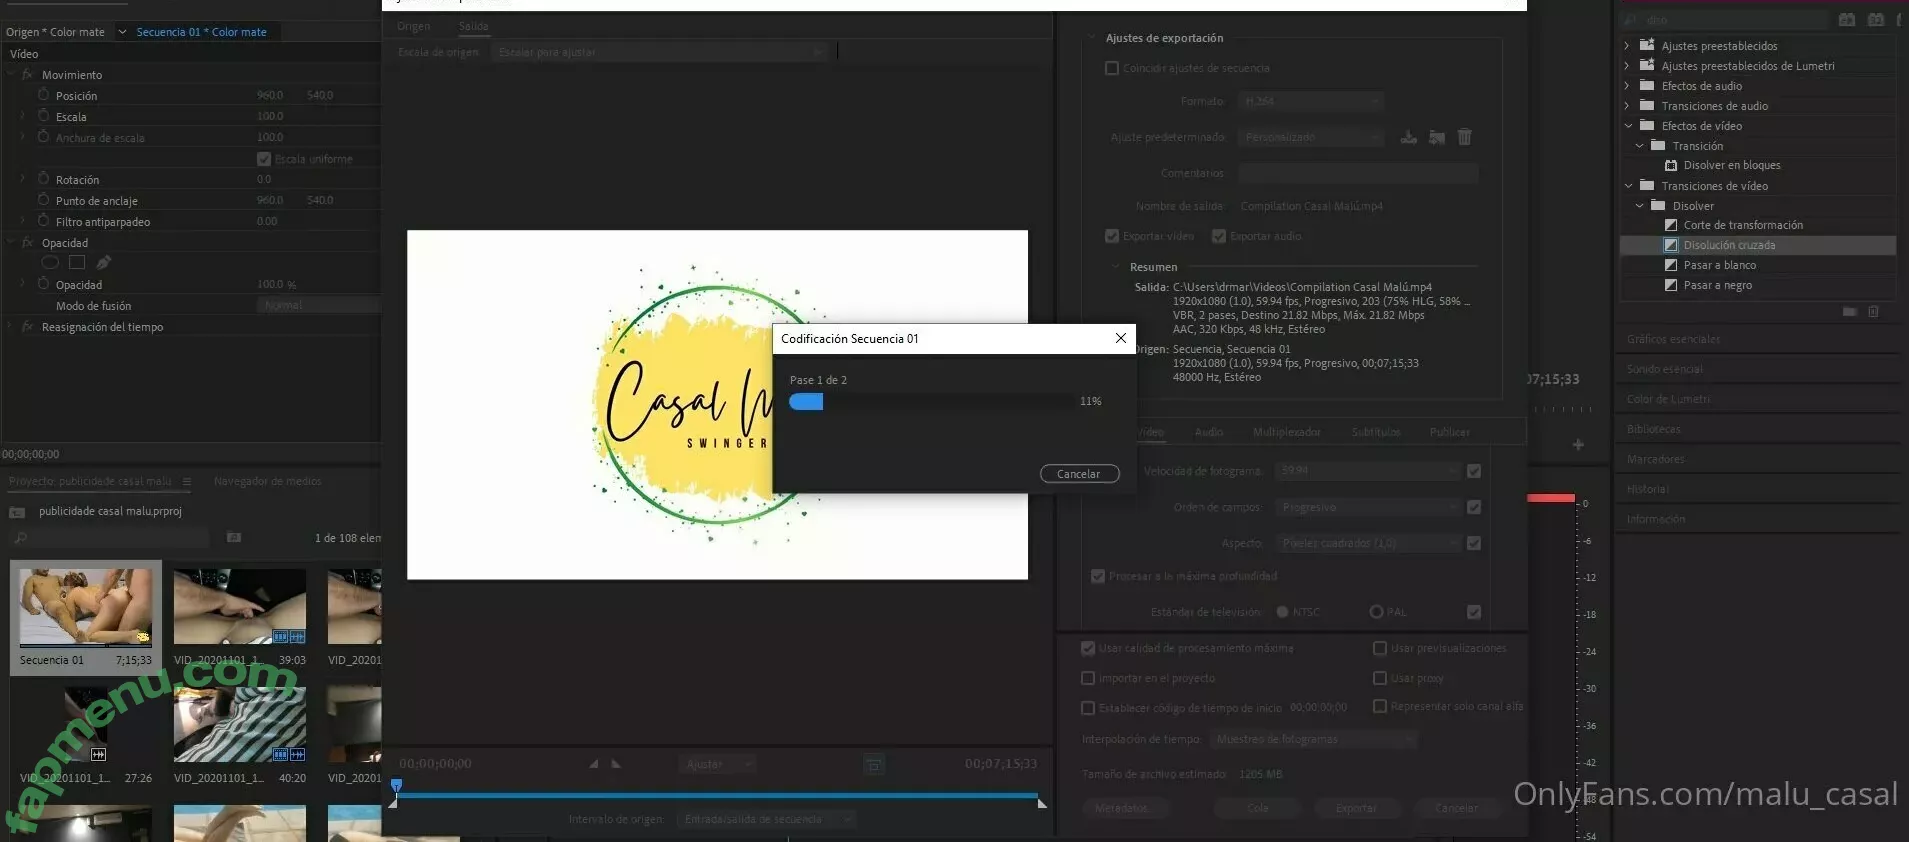1909x842 pixels.
Task: Open the Interpolación de tiempo dropdown
Action: [1314, 739]
